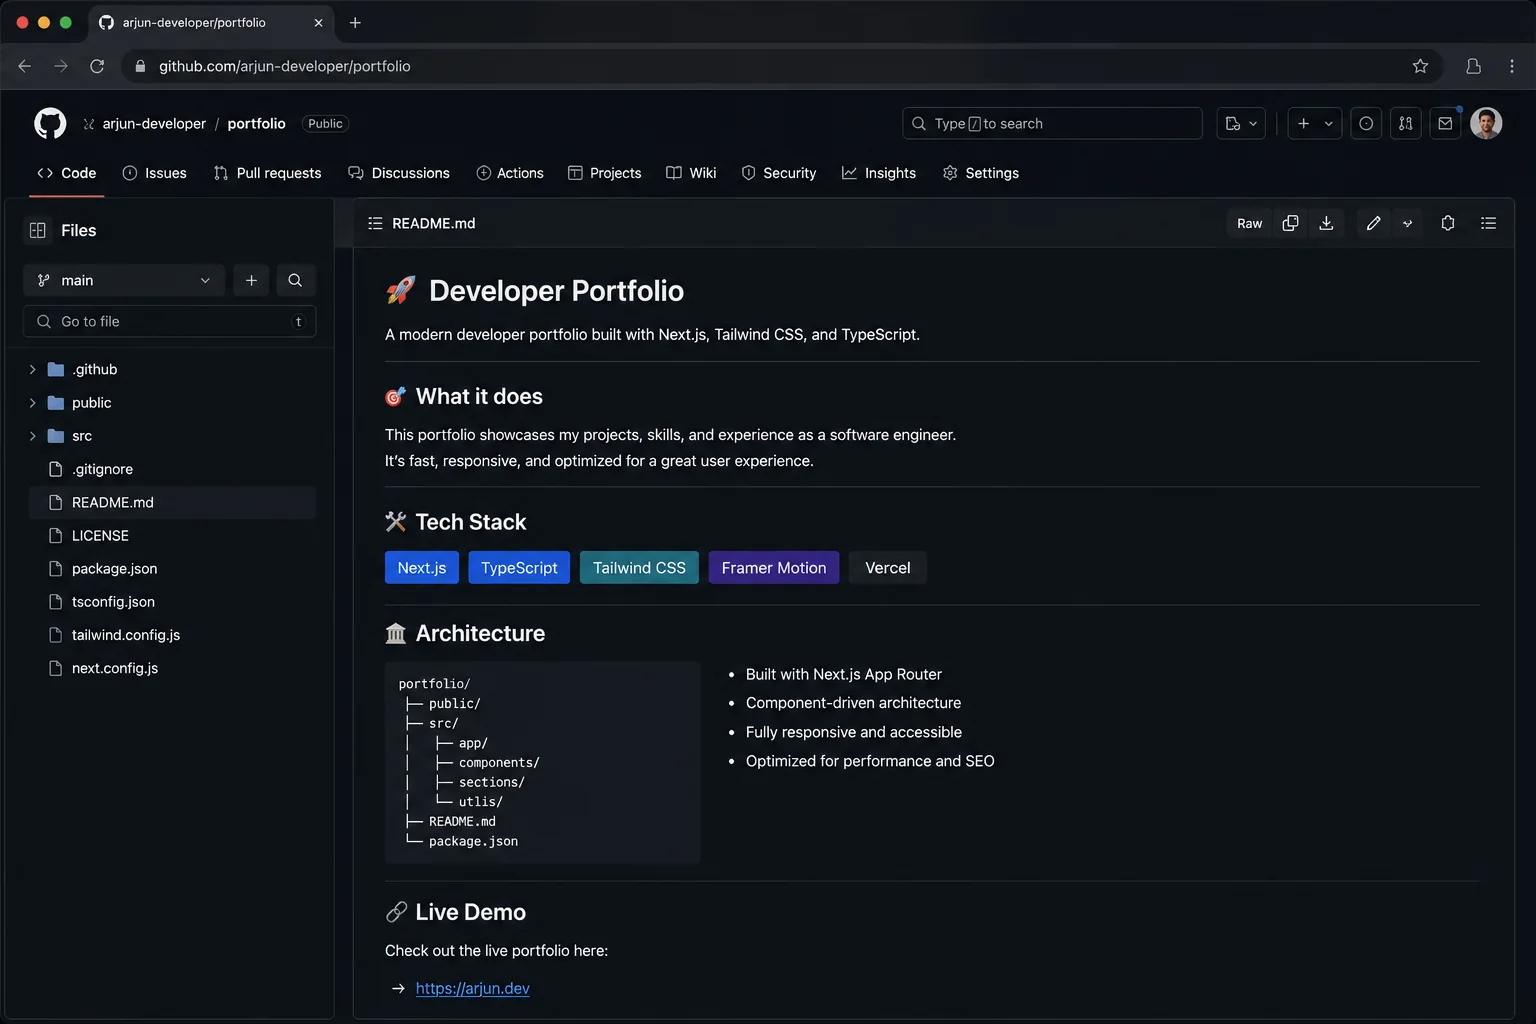
Task: Click the Framer Motion badge
Action: tap(774, 567)
